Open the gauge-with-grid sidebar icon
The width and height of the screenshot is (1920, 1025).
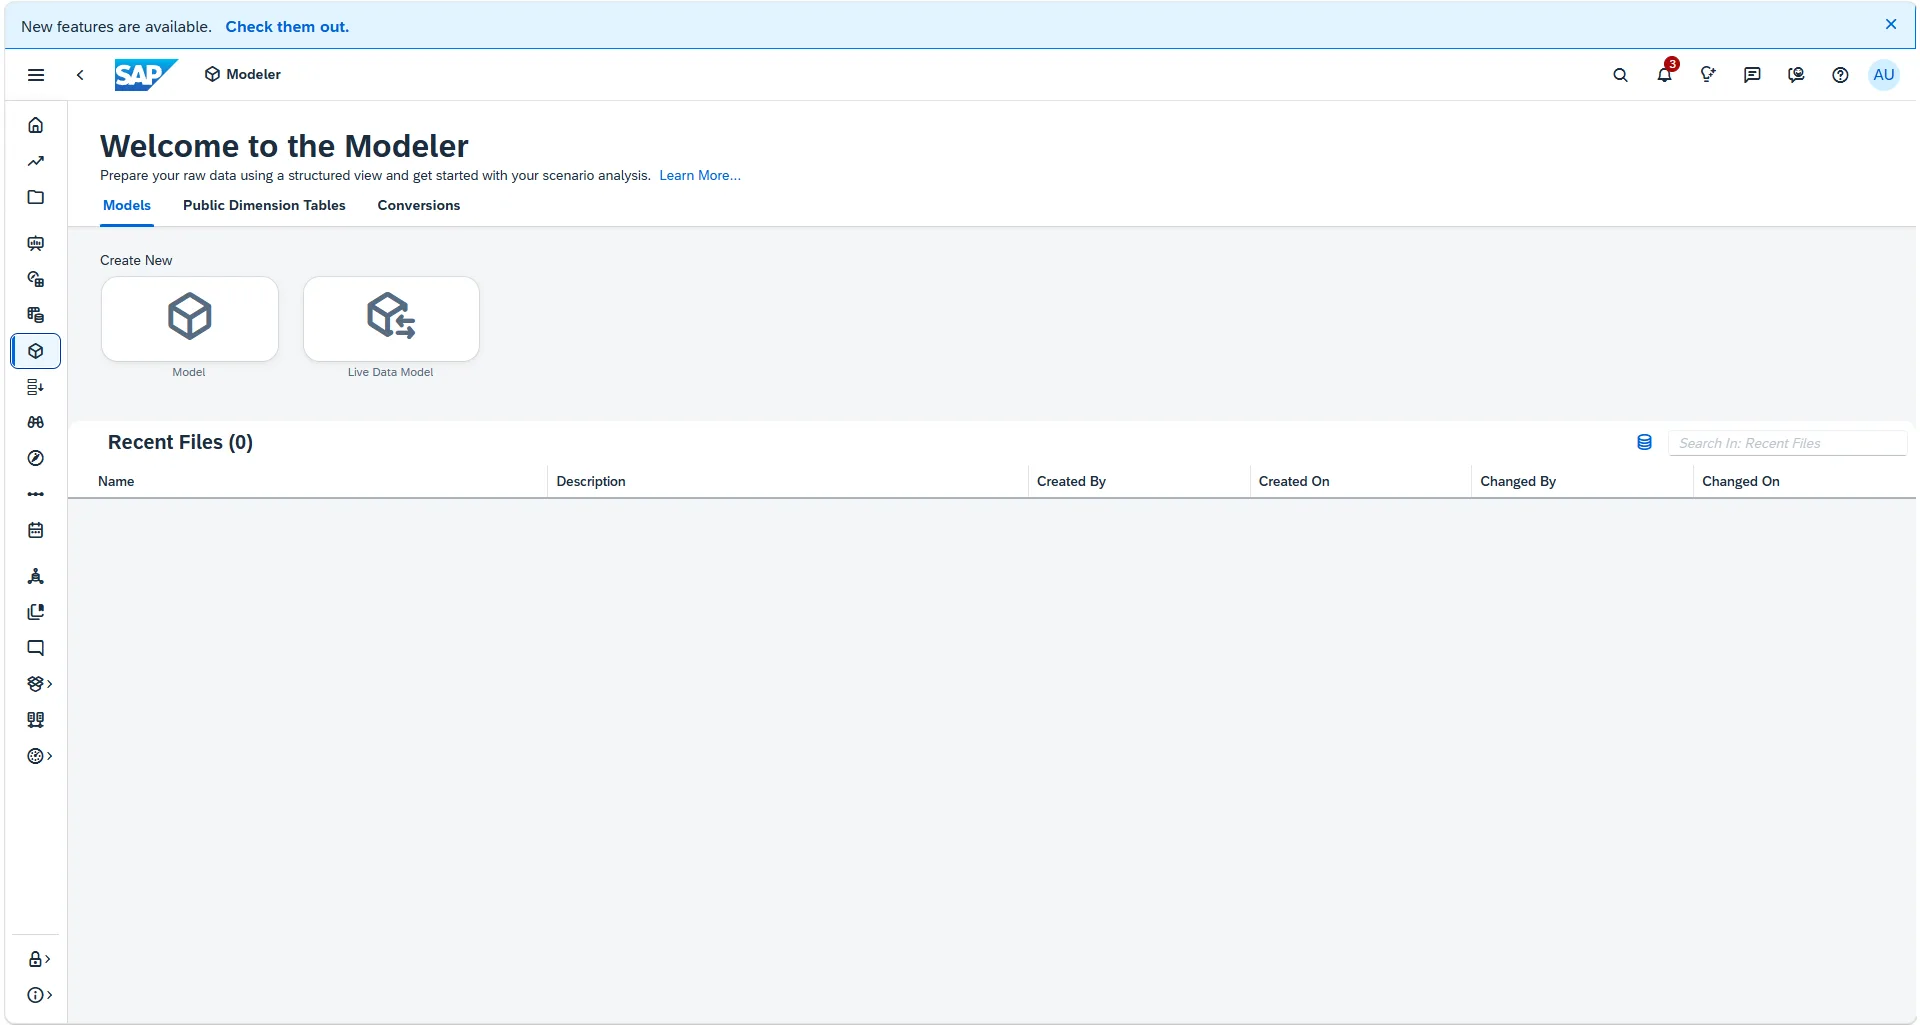36,279
